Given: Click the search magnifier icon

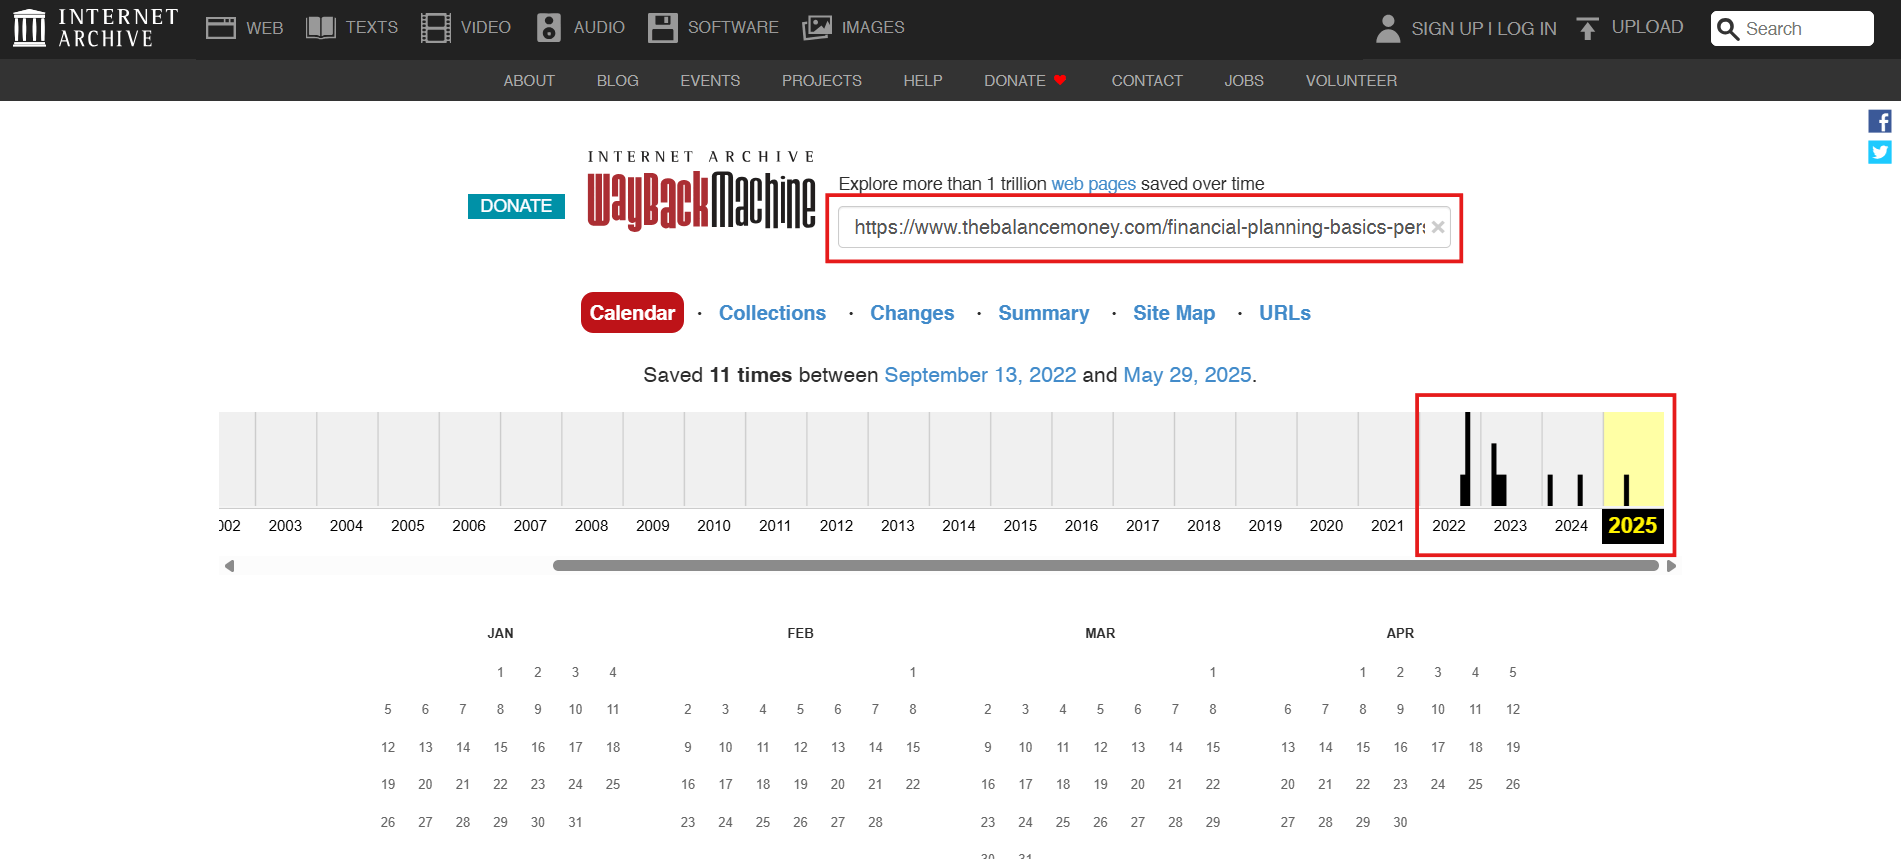Looking at the screenshot, I should click(1728, 29).
